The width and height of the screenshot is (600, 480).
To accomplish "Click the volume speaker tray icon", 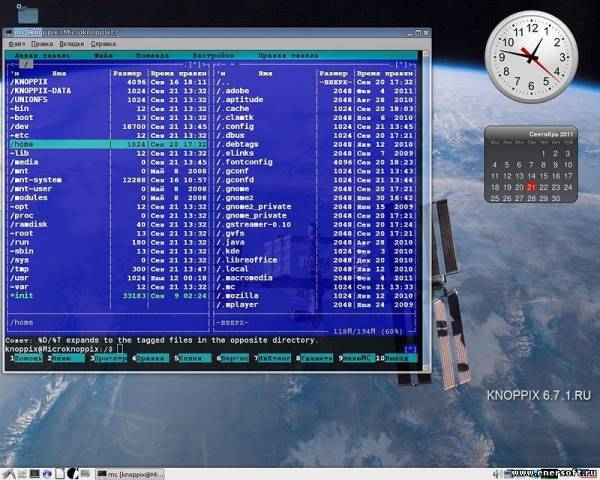I will (496, 474).
